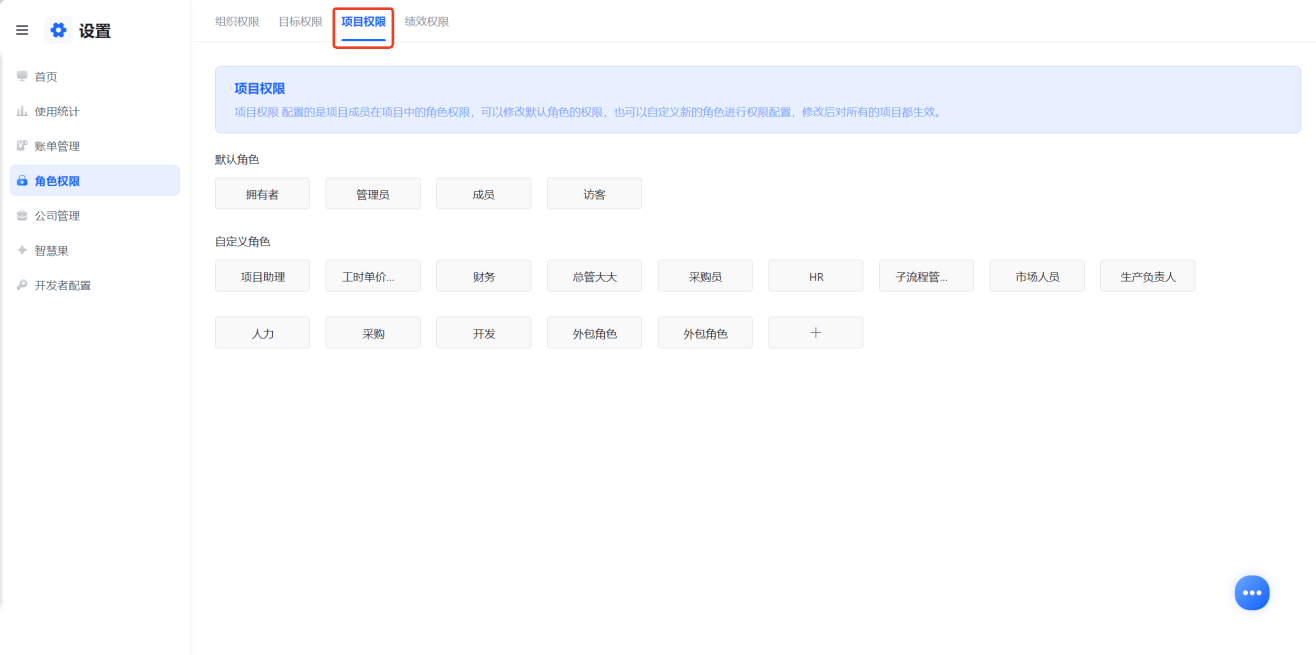Open the 开发 custom role
1316x655 pixels.
[484, 333]
